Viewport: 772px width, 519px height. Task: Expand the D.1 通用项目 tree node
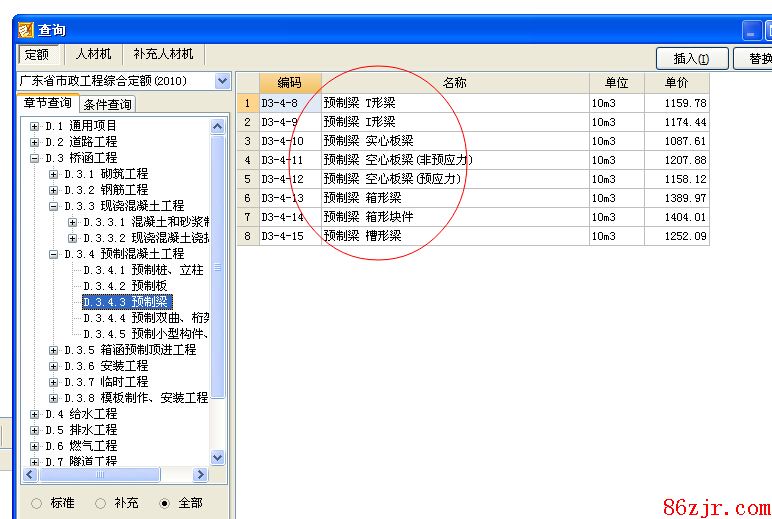coord(35,126)
